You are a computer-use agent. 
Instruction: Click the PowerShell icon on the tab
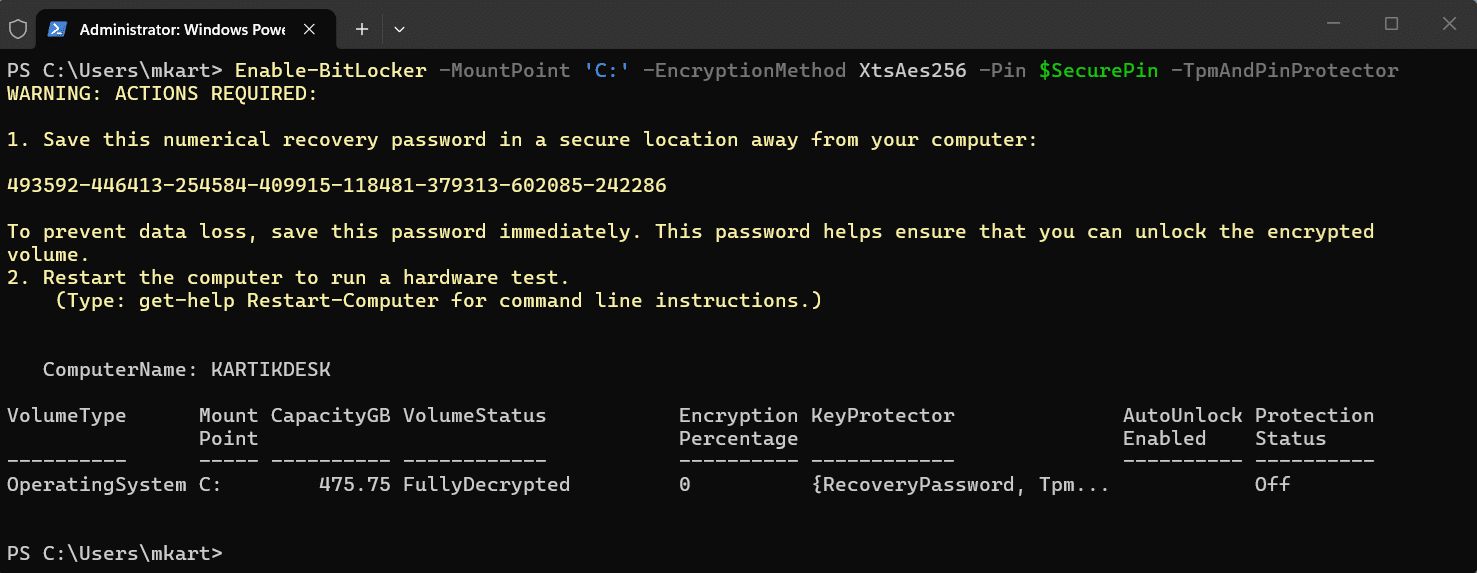pos(59,29)
